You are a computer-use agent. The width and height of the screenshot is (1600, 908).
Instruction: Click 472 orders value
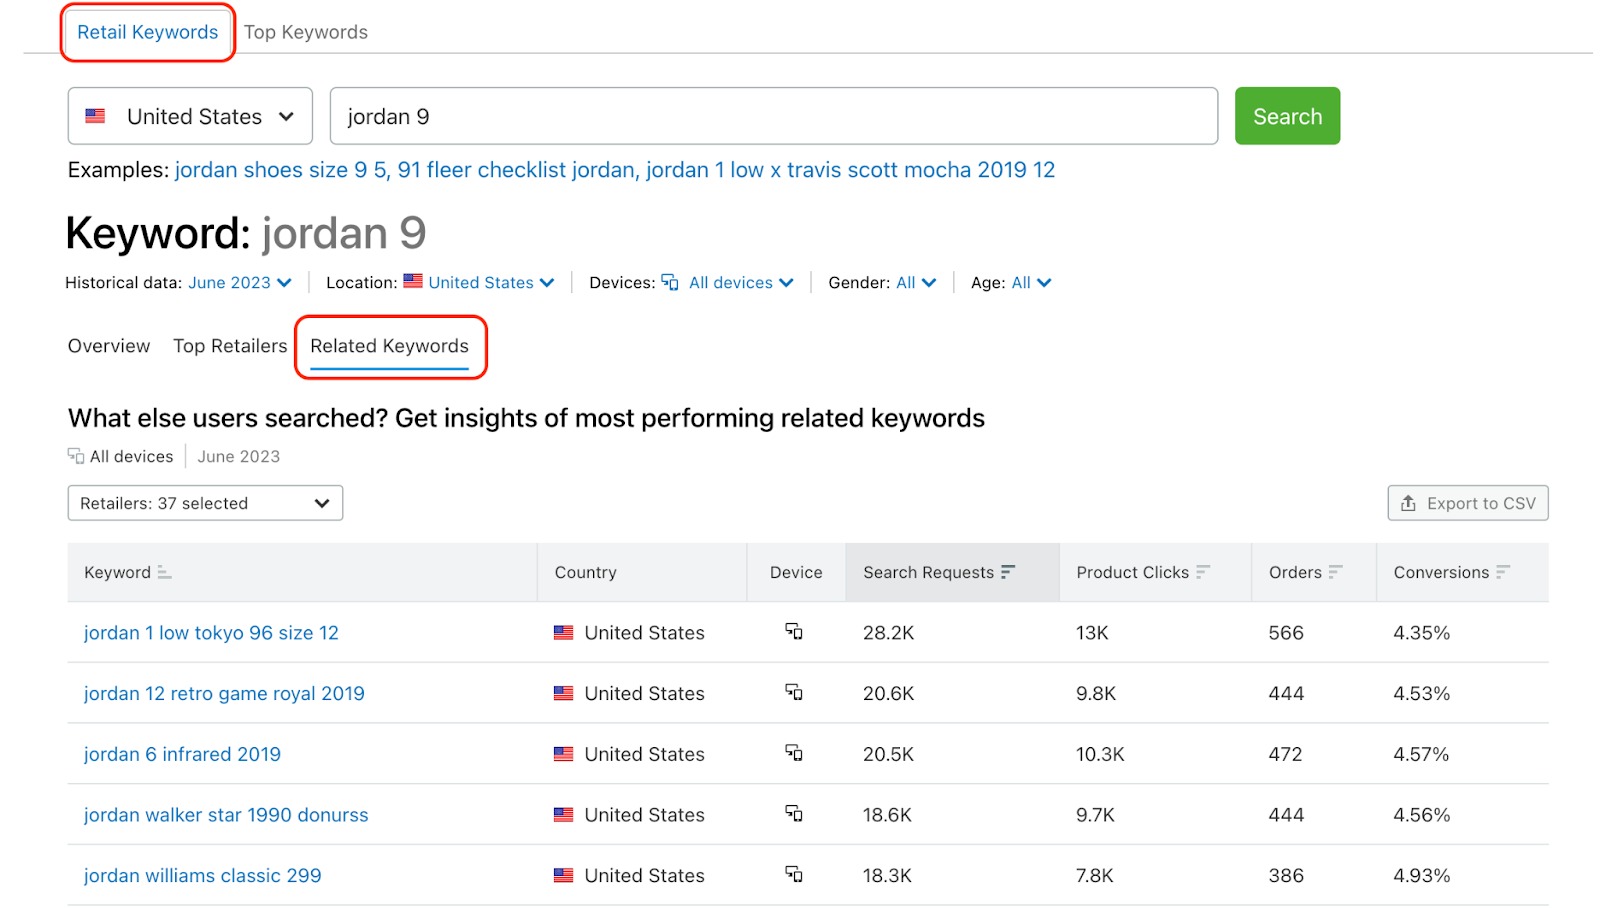(1286, 754)
